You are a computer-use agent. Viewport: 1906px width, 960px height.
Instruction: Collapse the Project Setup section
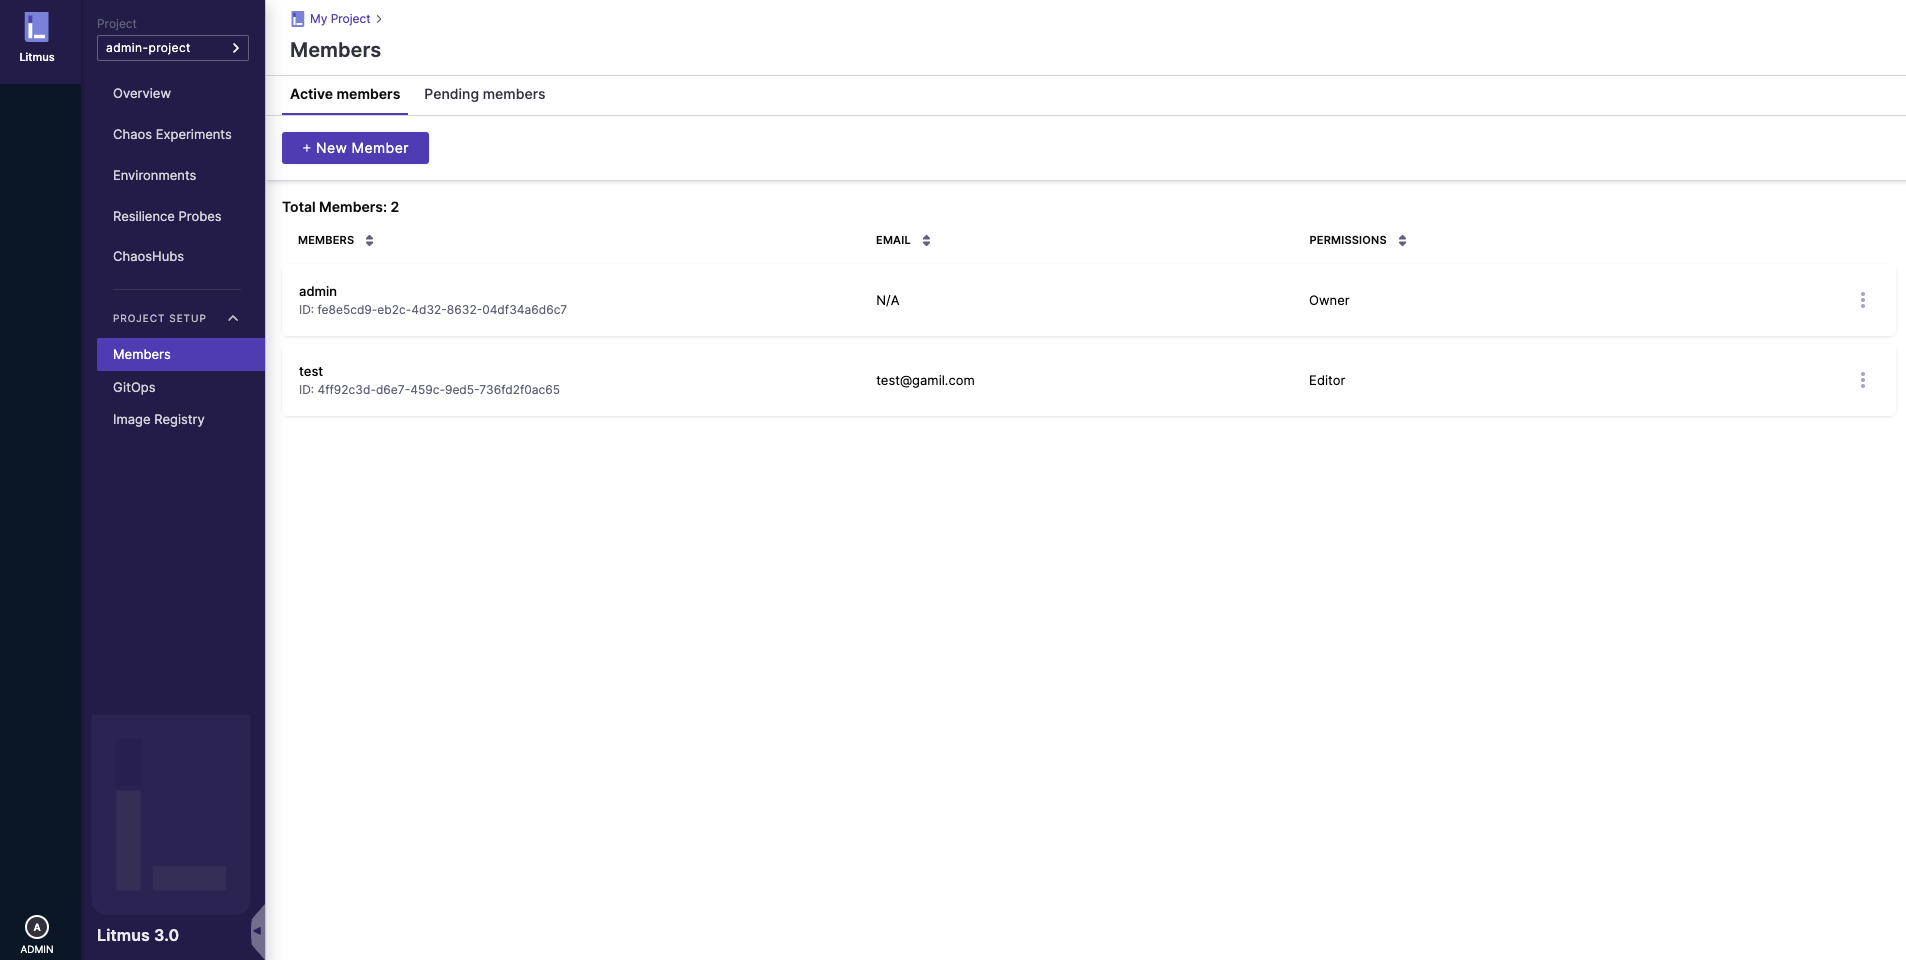point(233,318)
